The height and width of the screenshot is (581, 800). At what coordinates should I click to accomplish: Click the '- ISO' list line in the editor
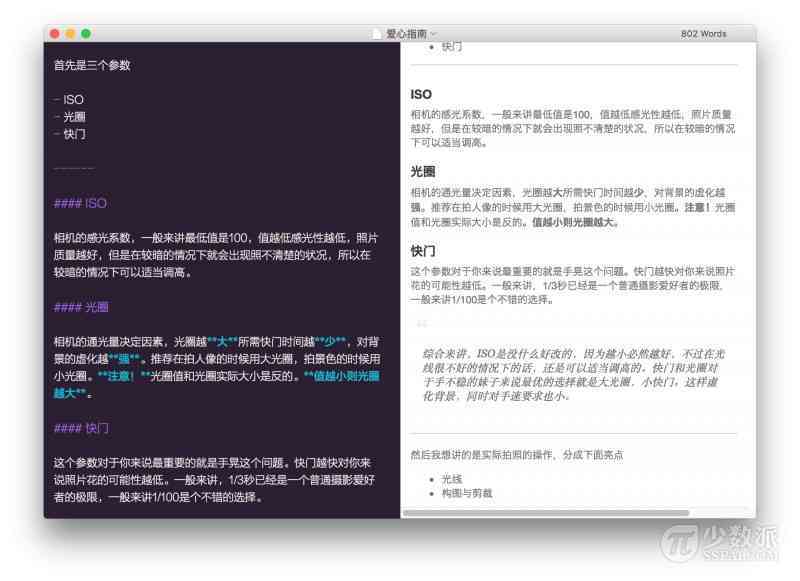coord(69,99)
